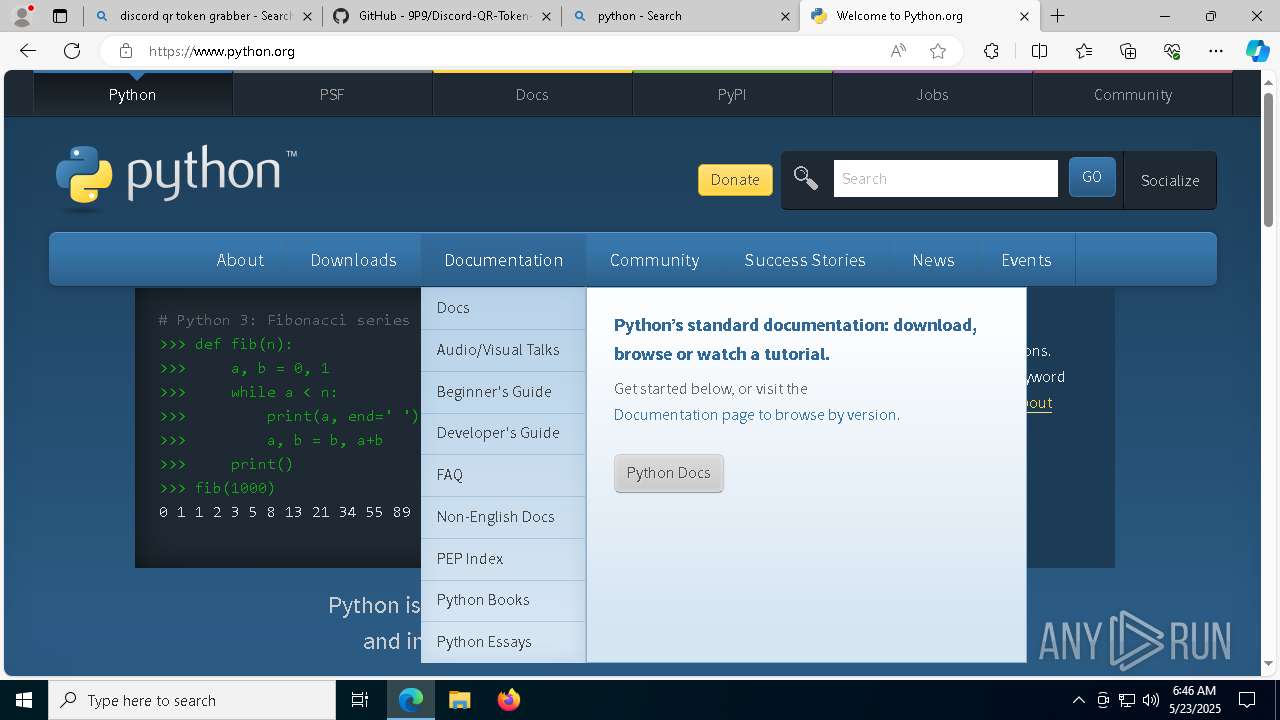
Task: Open the browser Extensions icon
Action: (x=991, y=51)
